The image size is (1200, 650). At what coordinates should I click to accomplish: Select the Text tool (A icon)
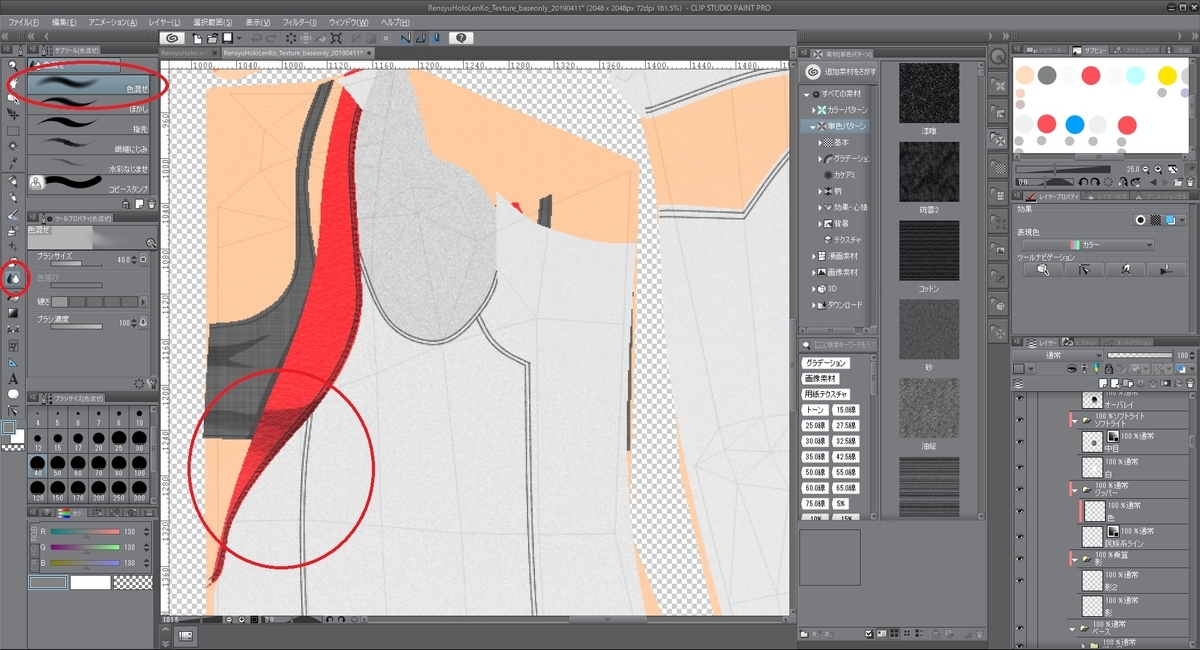(13, 378)
